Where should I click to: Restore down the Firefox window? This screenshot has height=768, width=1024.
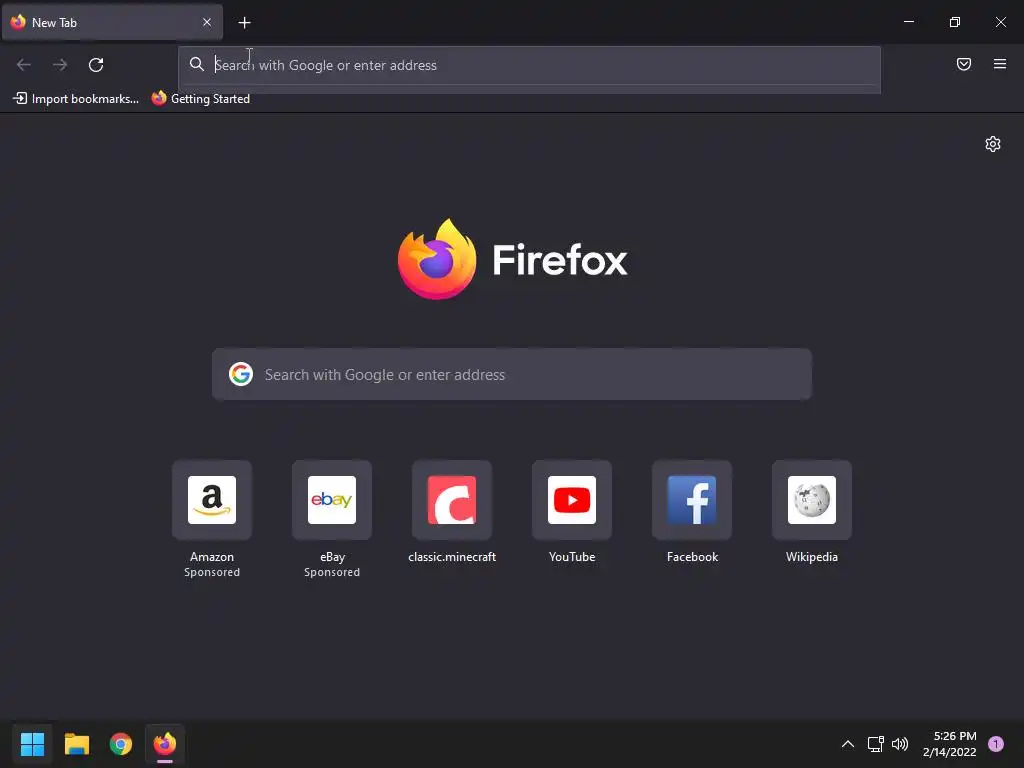(x=955, y=22)
